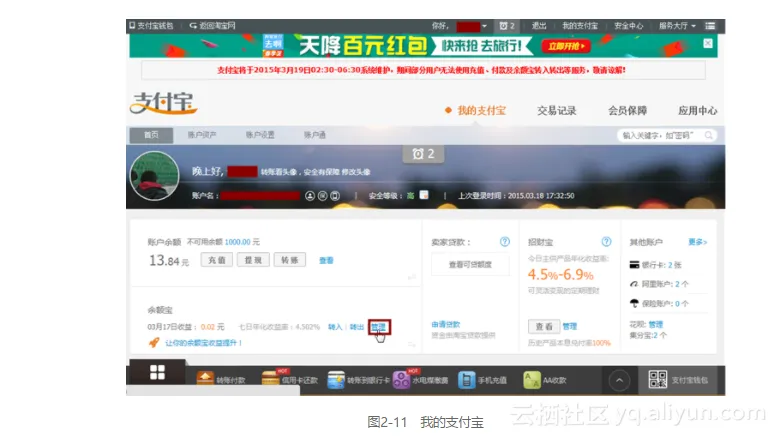This screenshot has width=777, height=437.
Task: Click the 阿里账户 icon
Action: [634, 284]
